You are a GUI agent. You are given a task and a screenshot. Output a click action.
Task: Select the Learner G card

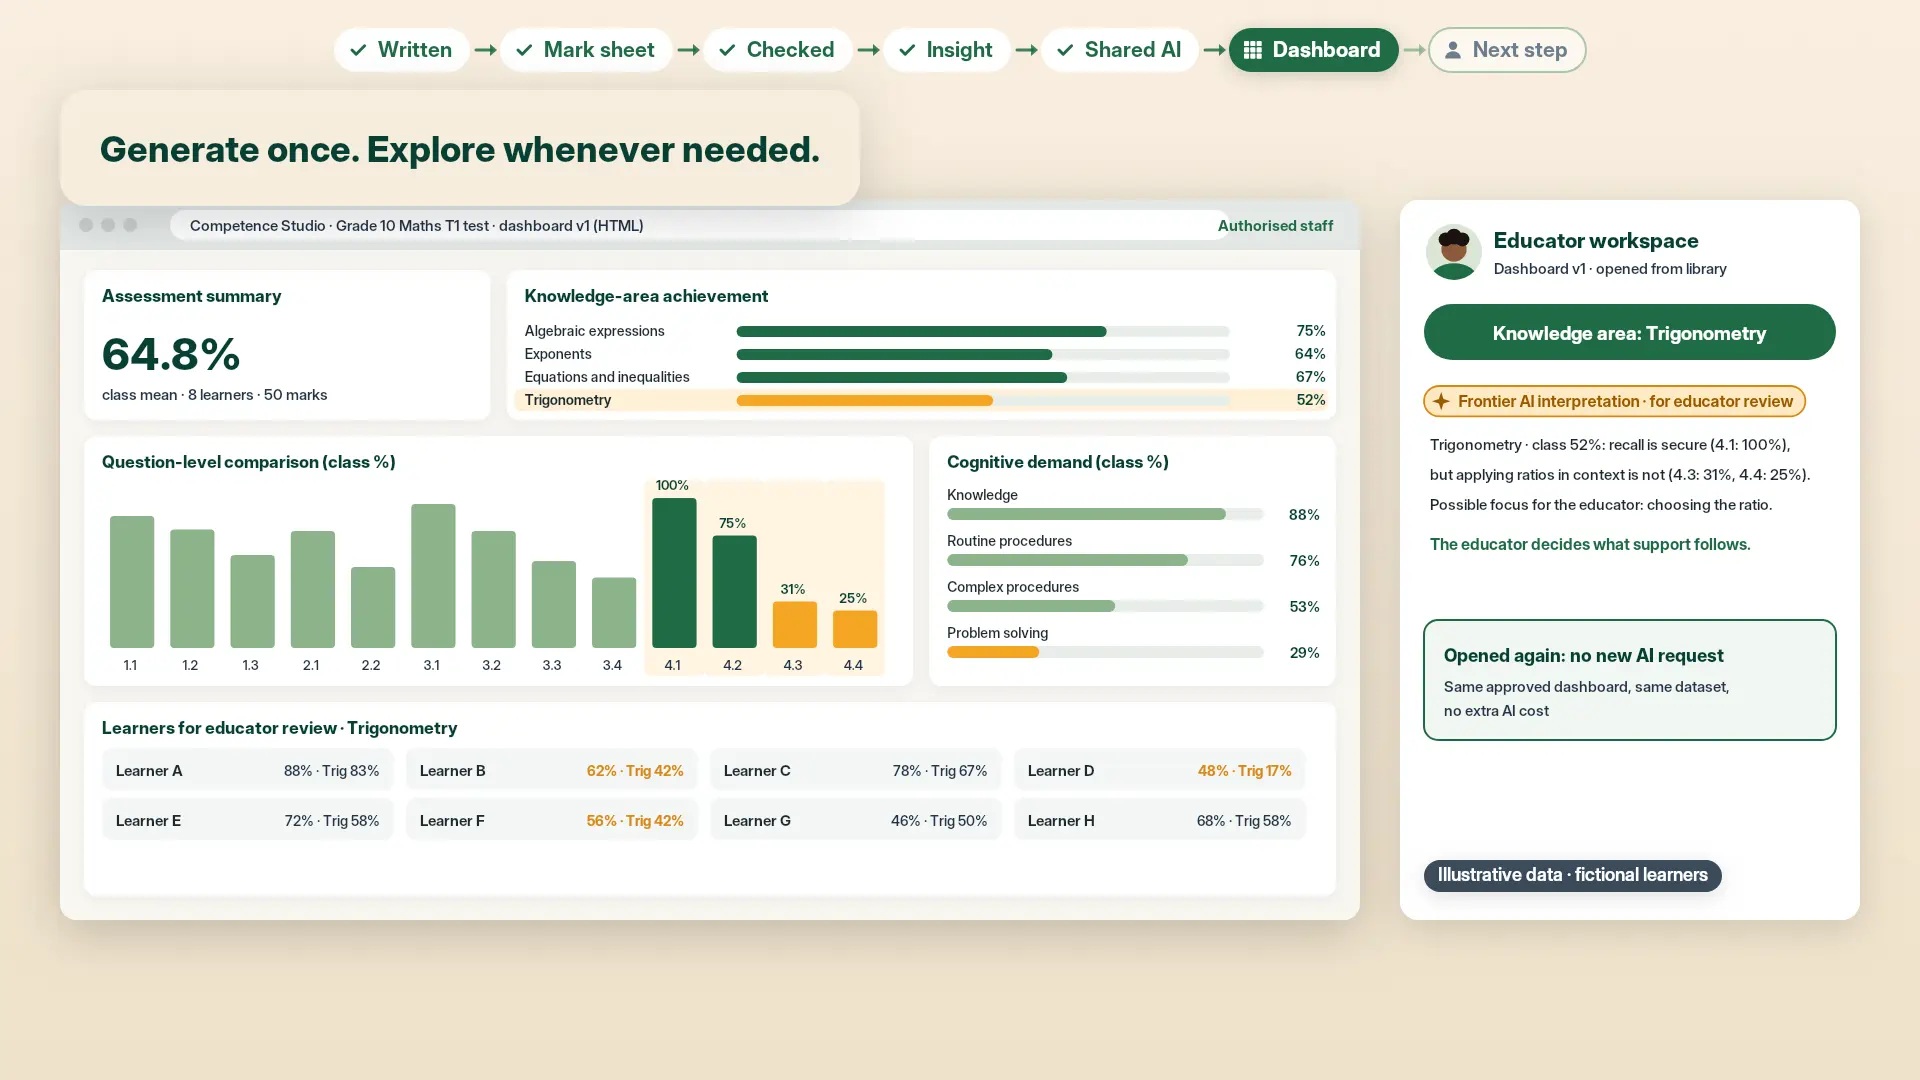click(856, 821)
